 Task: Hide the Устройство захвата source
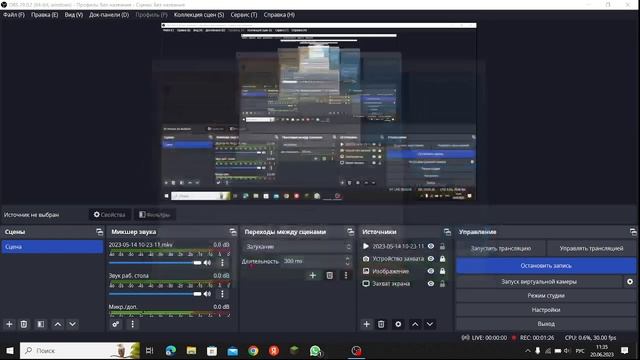(431, 259)
